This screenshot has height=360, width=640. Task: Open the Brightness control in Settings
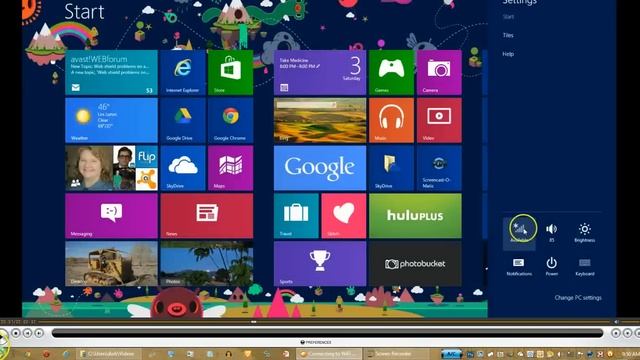point(584,233)
